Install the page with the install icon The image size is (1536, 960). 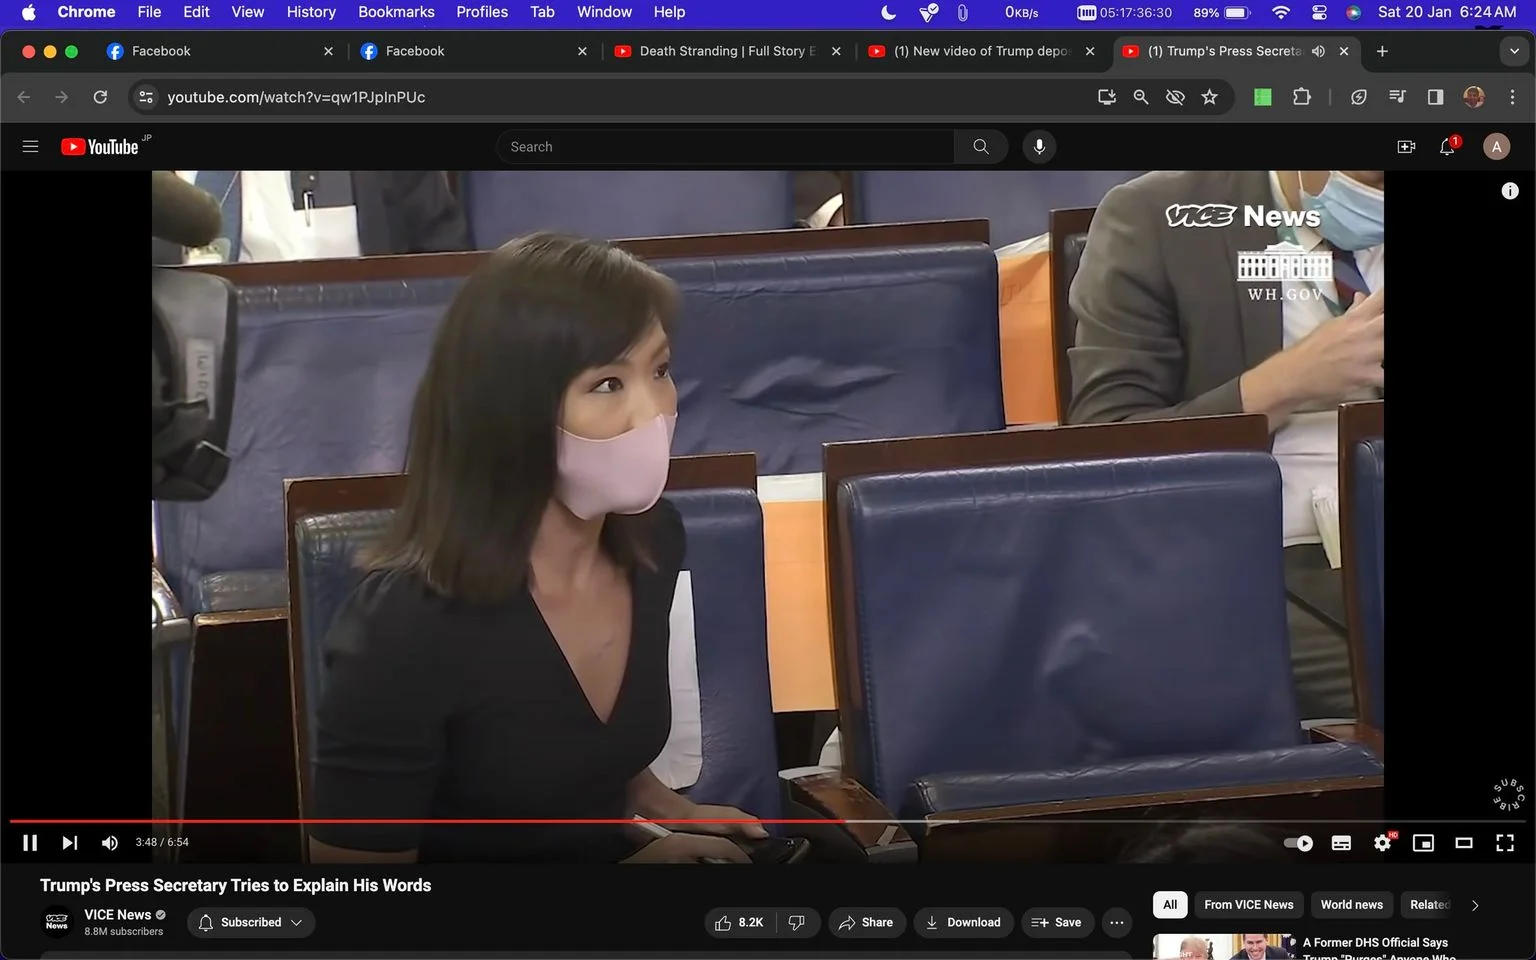pyautogui.click(x=1106, y=97)
